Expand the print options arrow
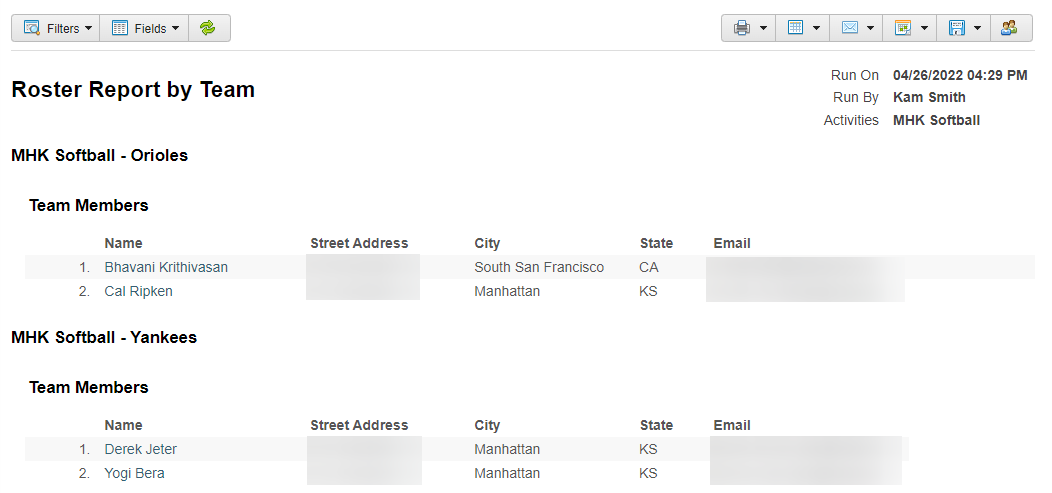This screenshot has height=493, width=1052. [x=763, y=29]
